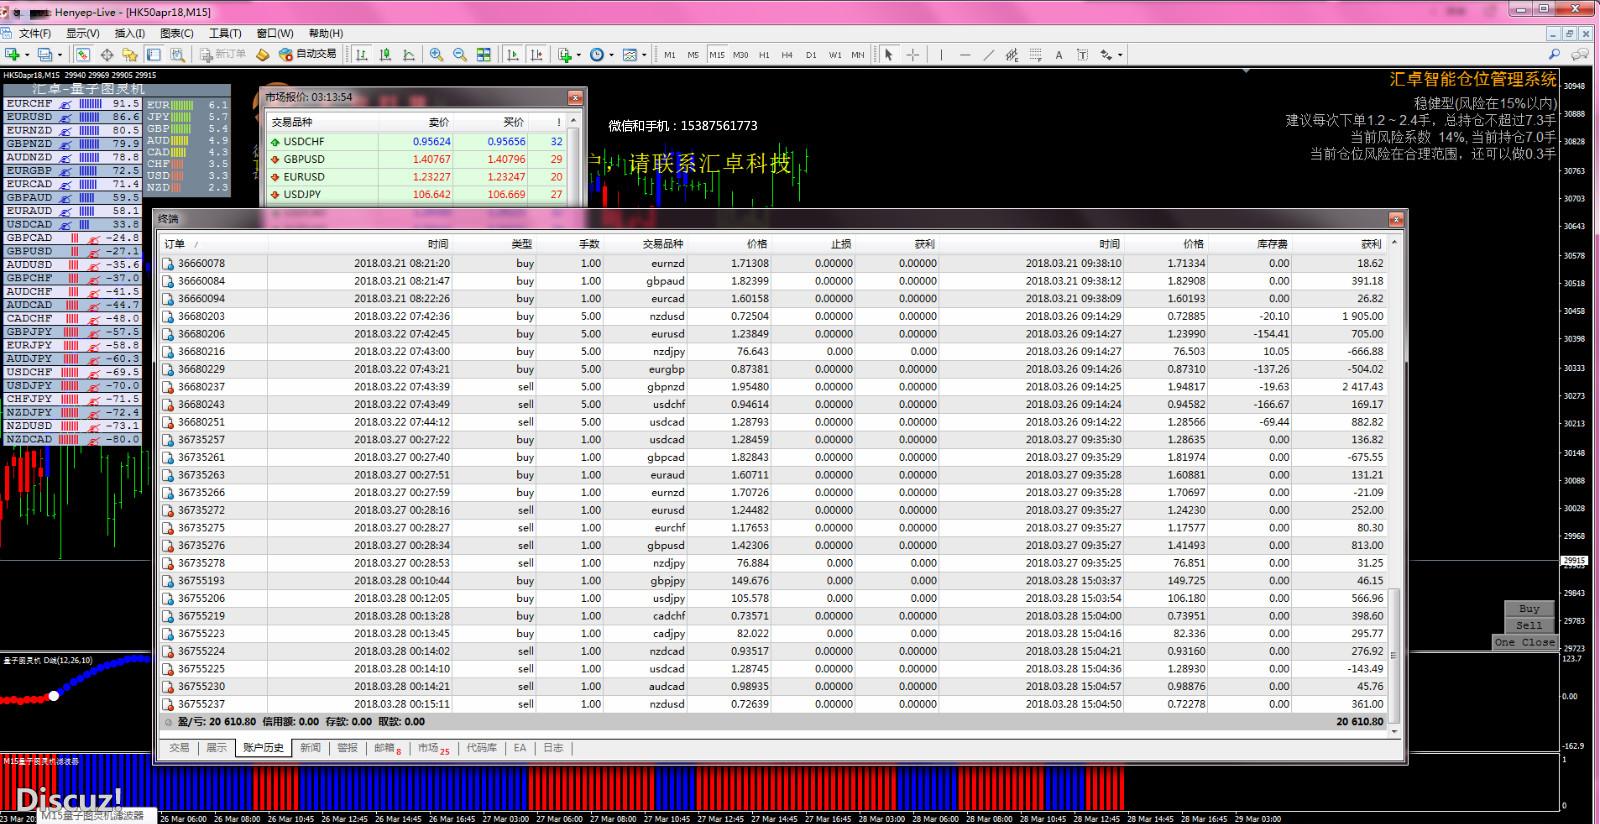Switch timeframe to M15
Screen dimensions: 1600x824
point(717,55)
